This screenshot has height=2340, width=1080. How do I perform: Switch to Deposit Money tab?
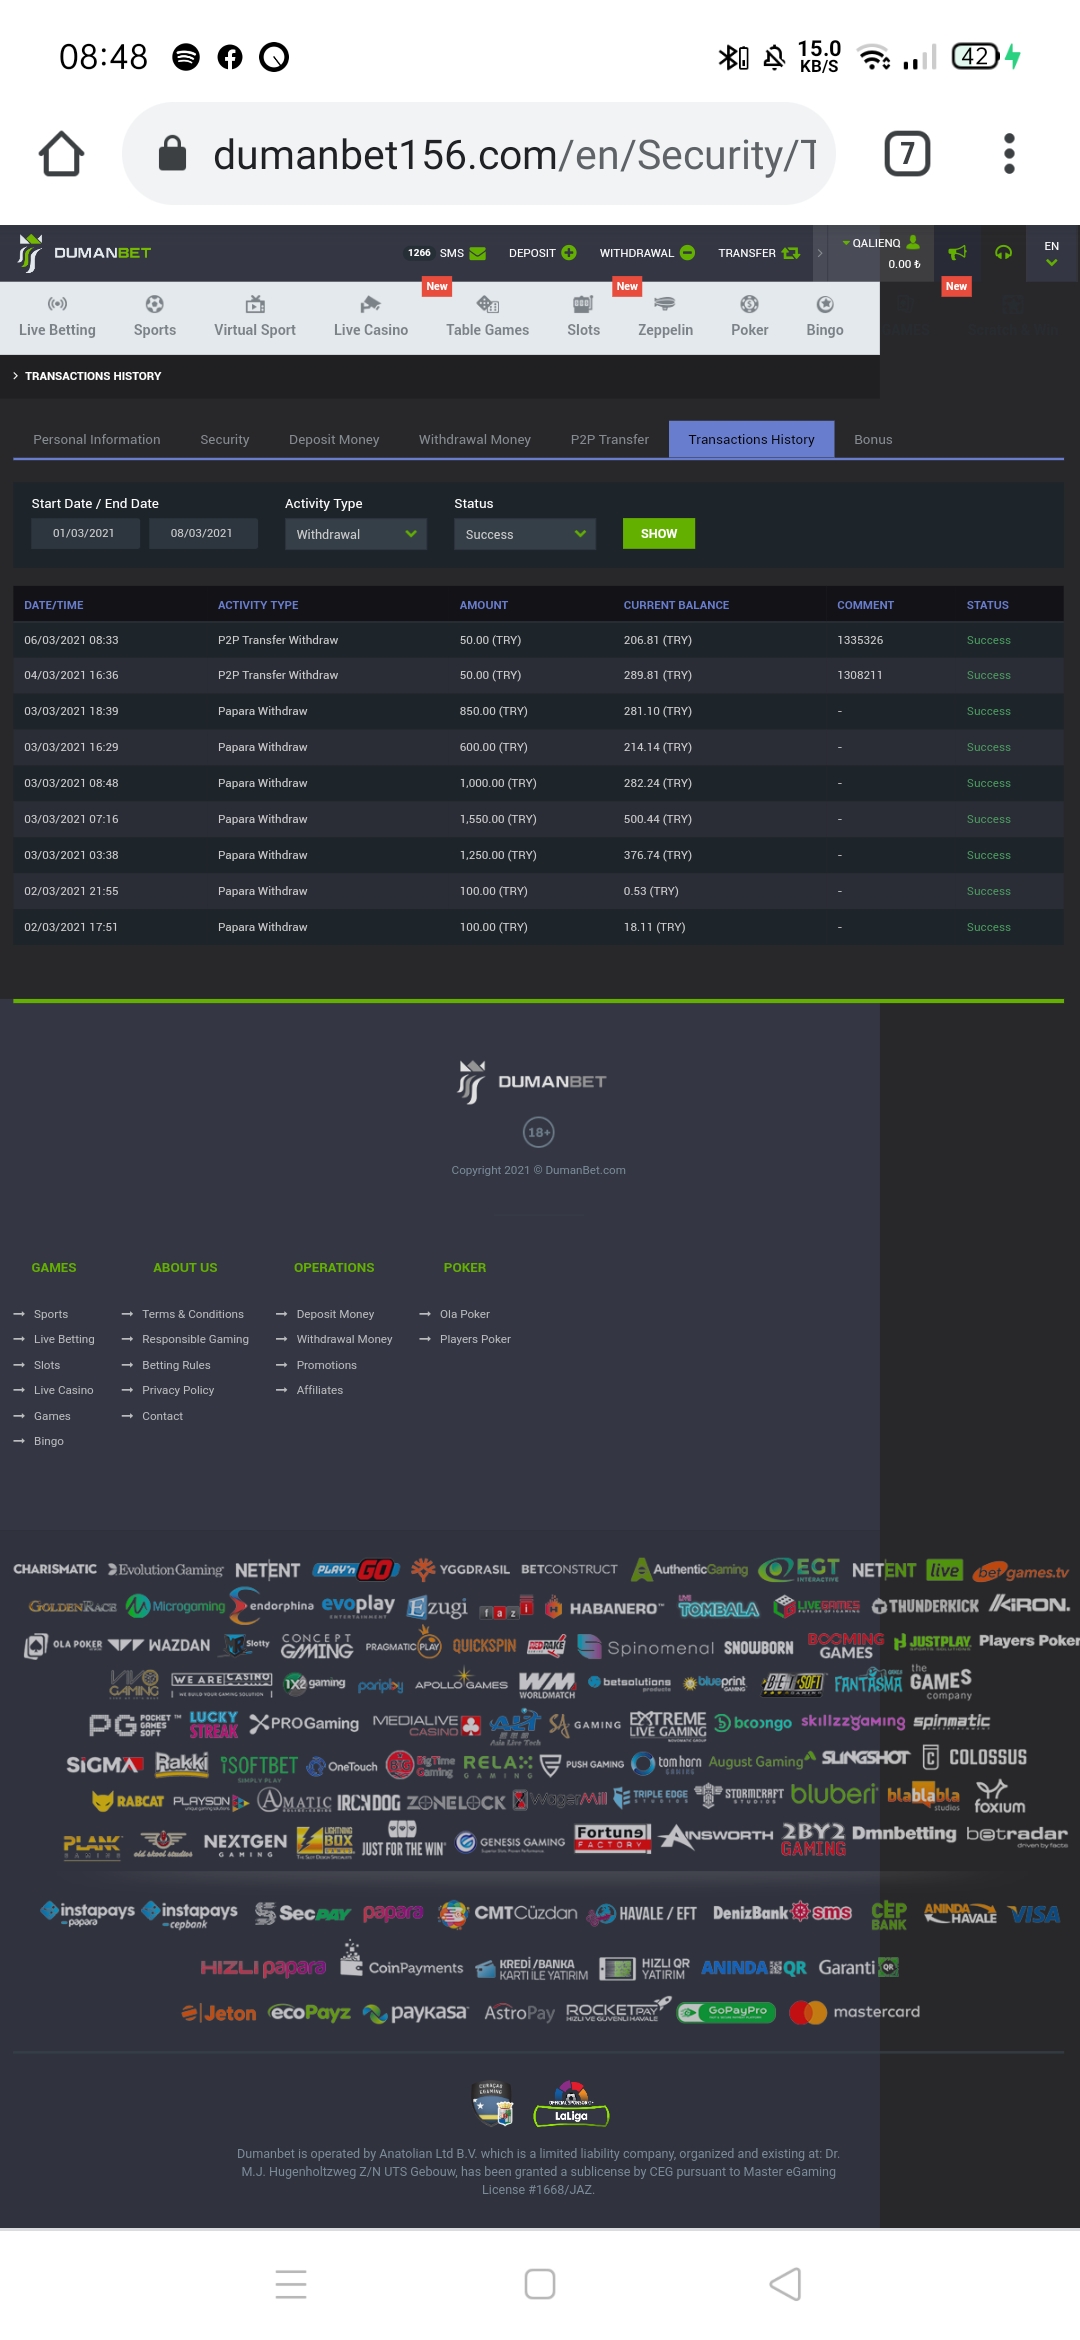334,439
